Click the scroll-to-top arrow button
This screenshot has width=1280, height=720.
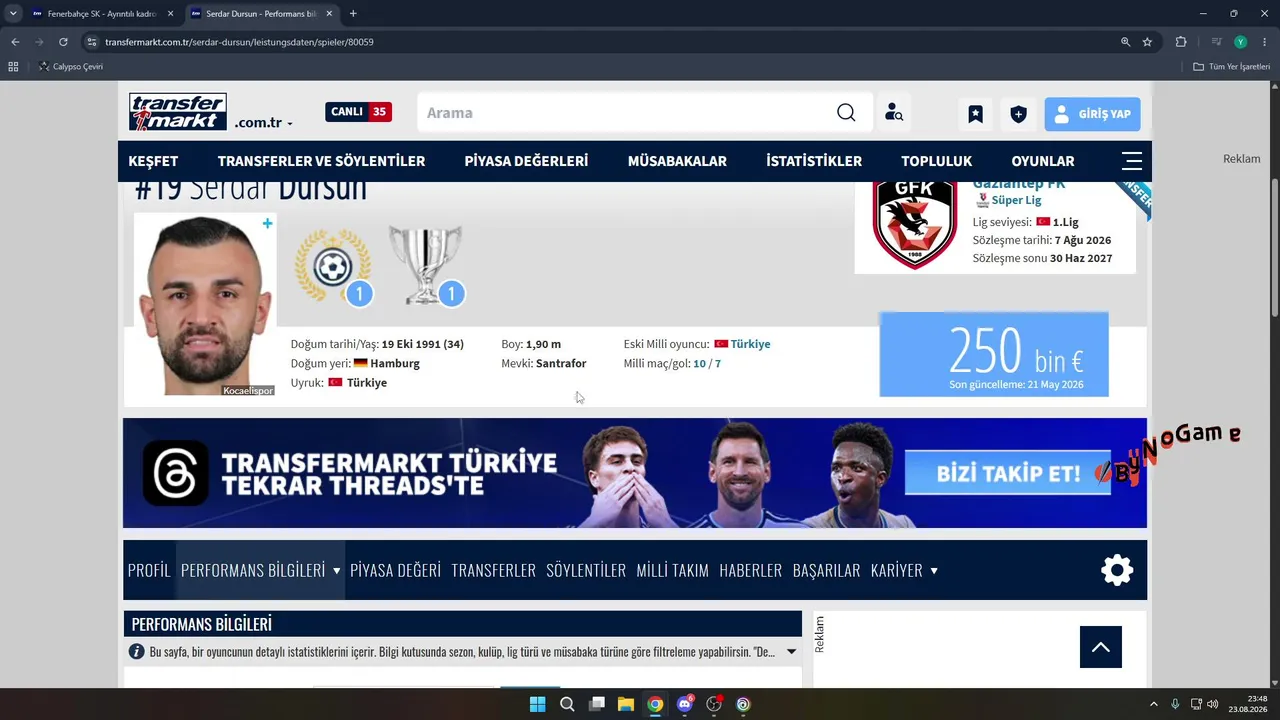tap(1101, 647)
